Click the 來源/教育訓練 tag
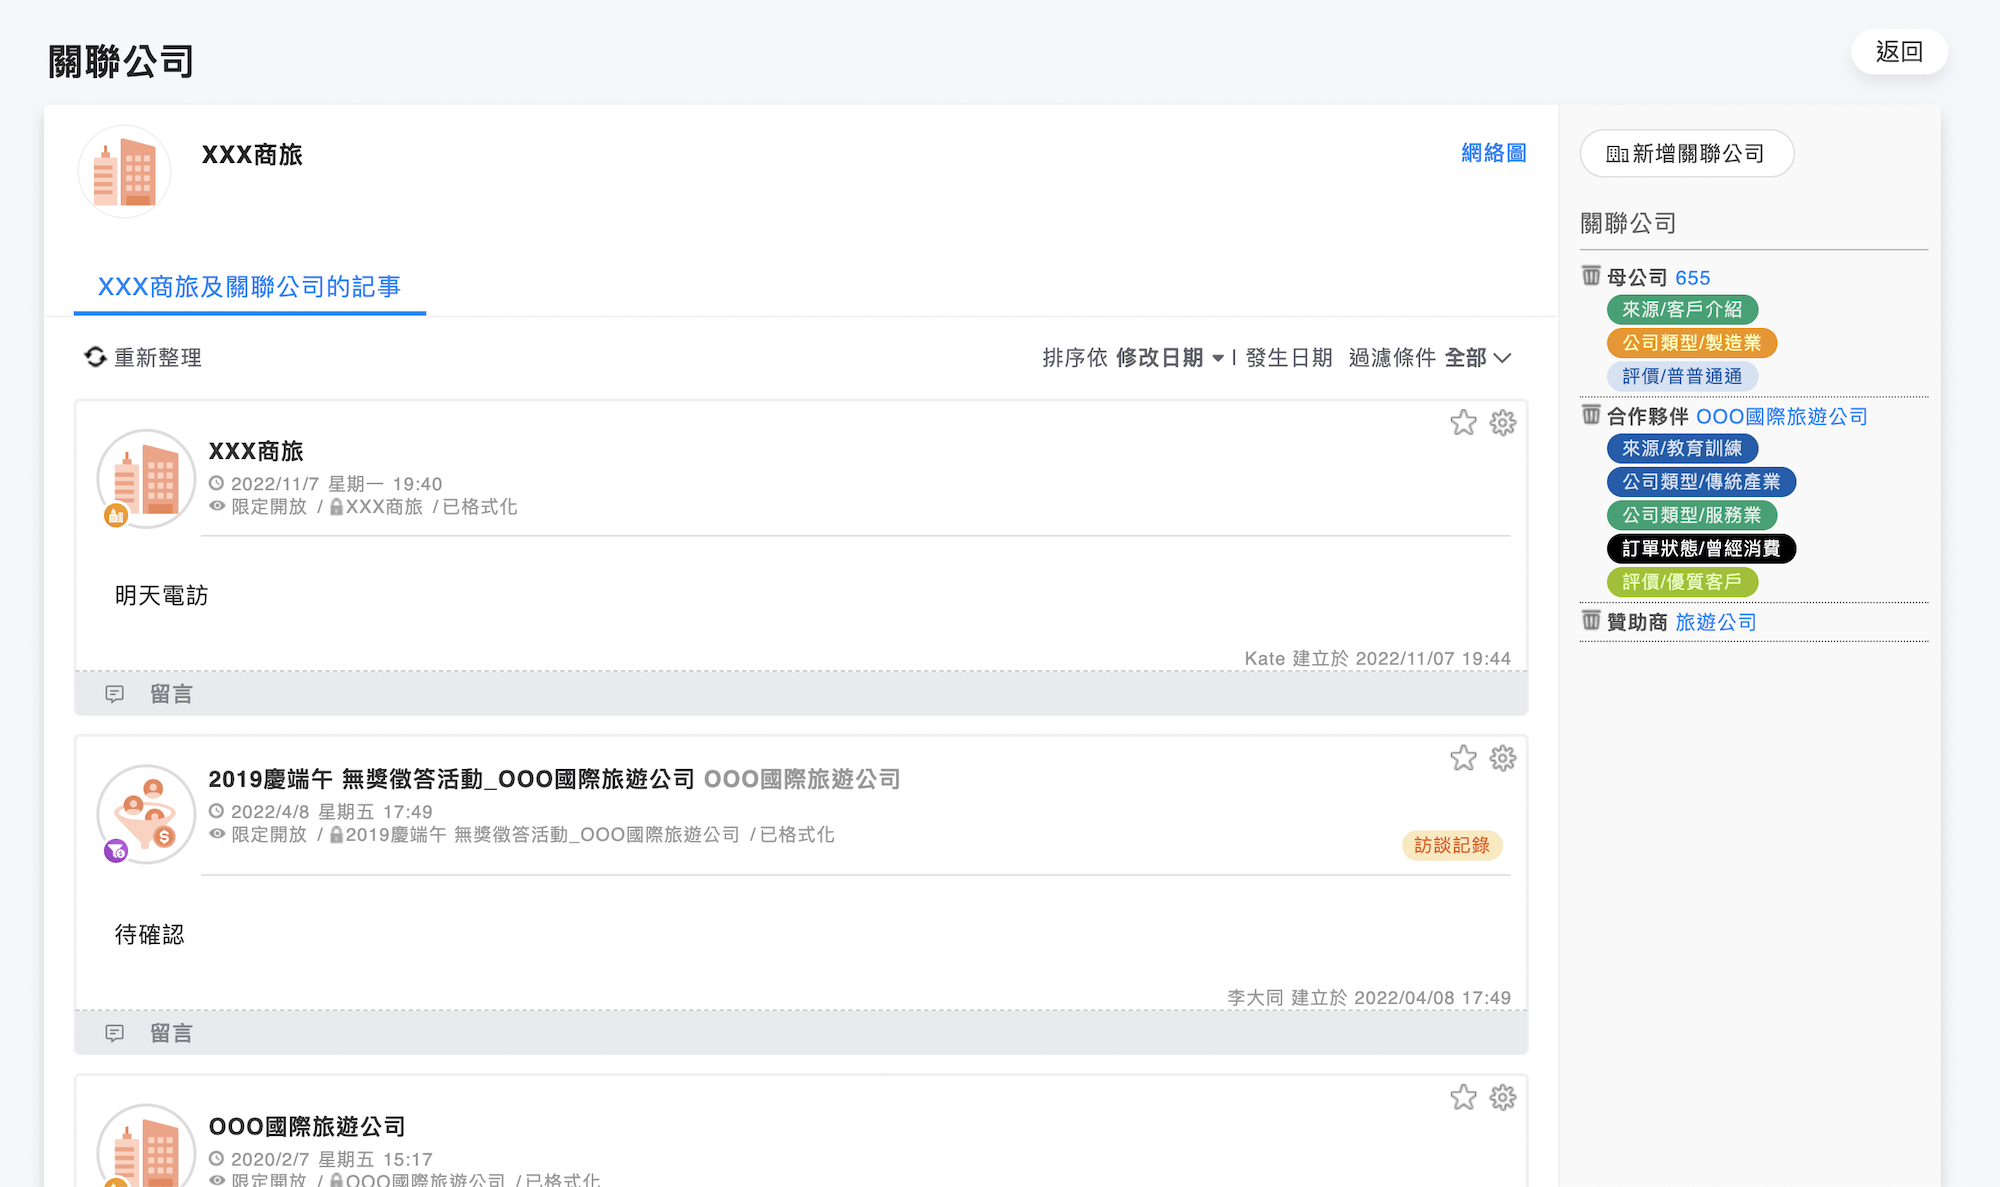This screenshot has width=2000, height=1187. point(1682,449)
